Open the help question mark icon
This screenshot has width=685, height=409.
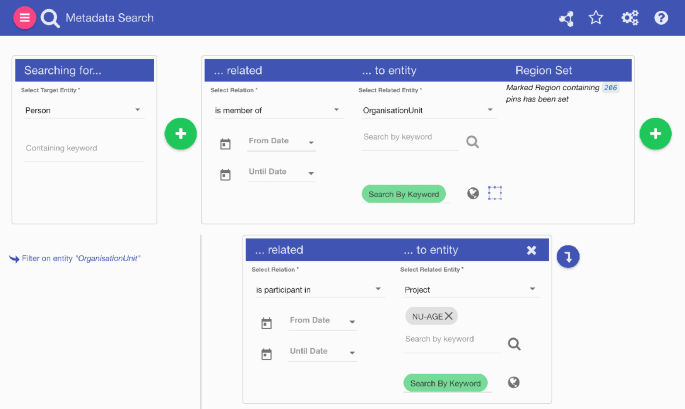(661, 18)
